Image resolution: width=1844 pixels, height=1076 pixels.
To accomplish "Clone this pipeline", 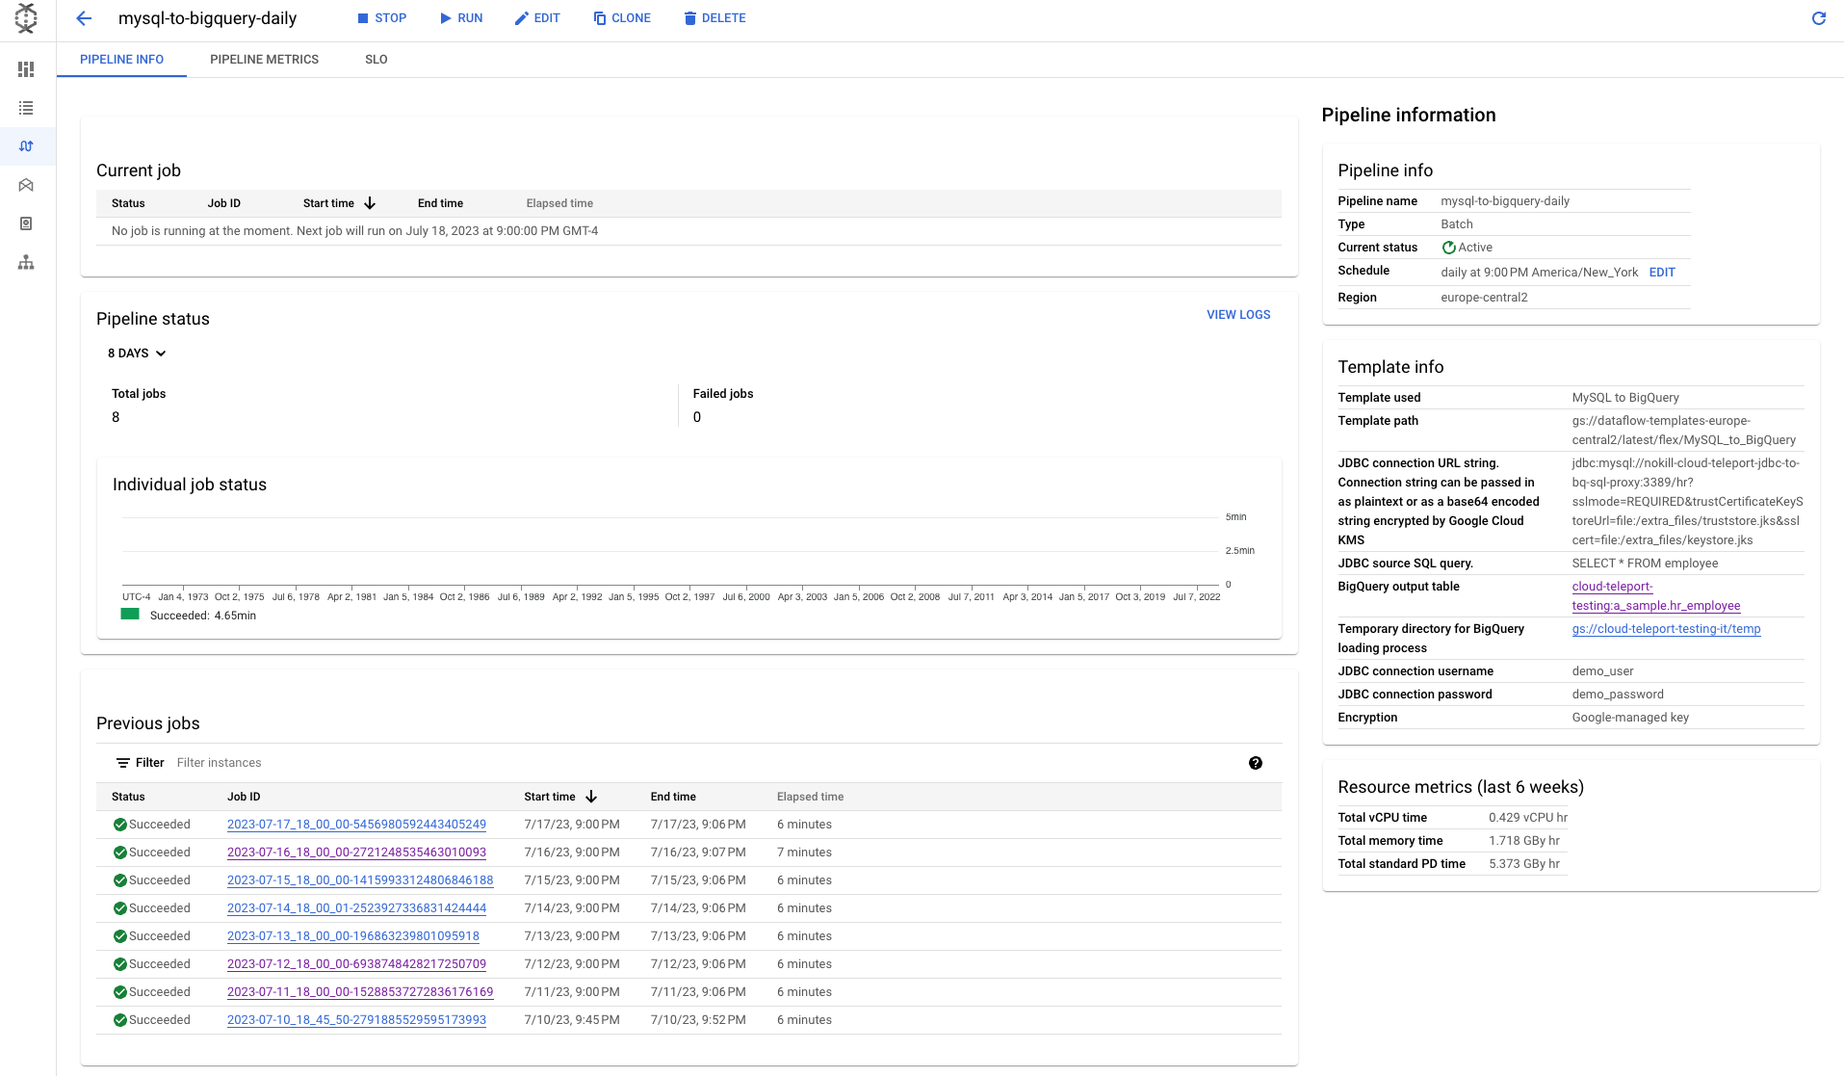I will pos(622,18).
